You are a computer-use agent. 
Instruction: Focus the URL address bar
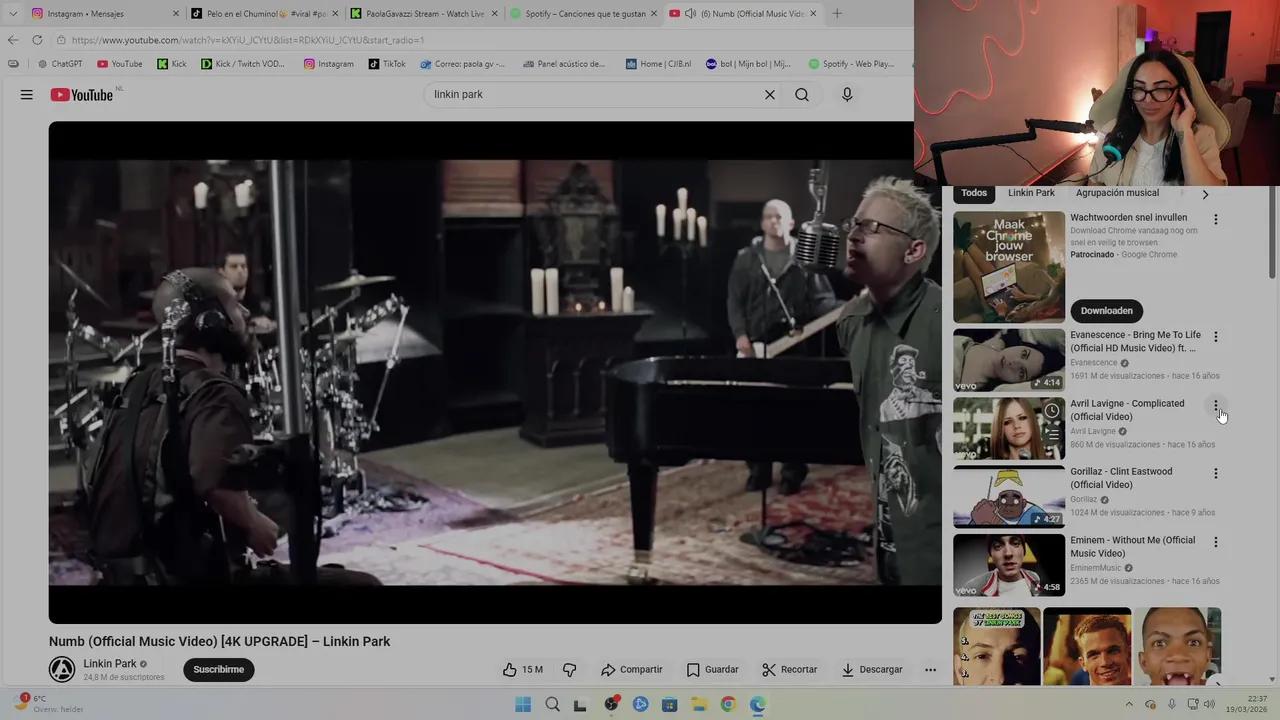[x=480, y=40]
